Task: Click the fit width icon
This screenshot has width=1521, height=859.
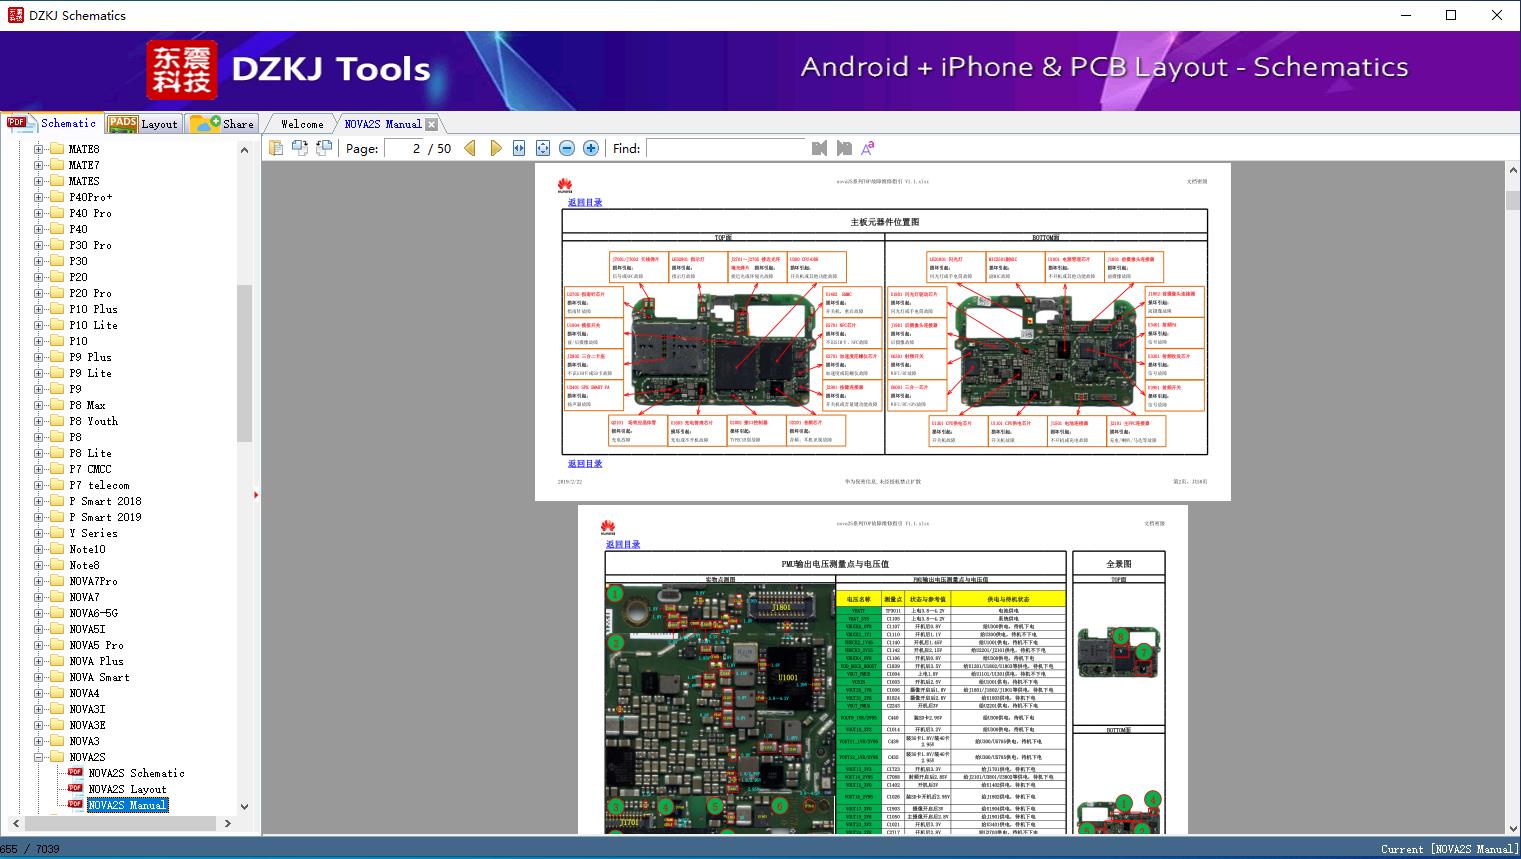Action: 519,148
